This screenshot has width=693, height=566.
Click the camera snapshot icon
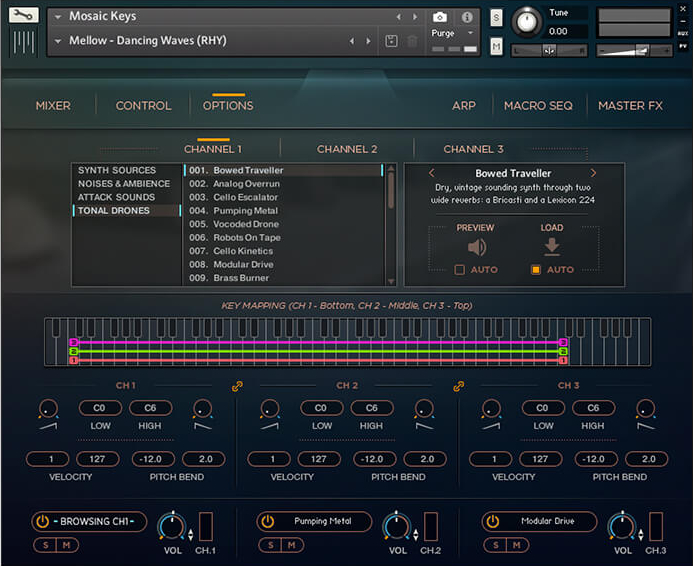[x=439, y=17]
